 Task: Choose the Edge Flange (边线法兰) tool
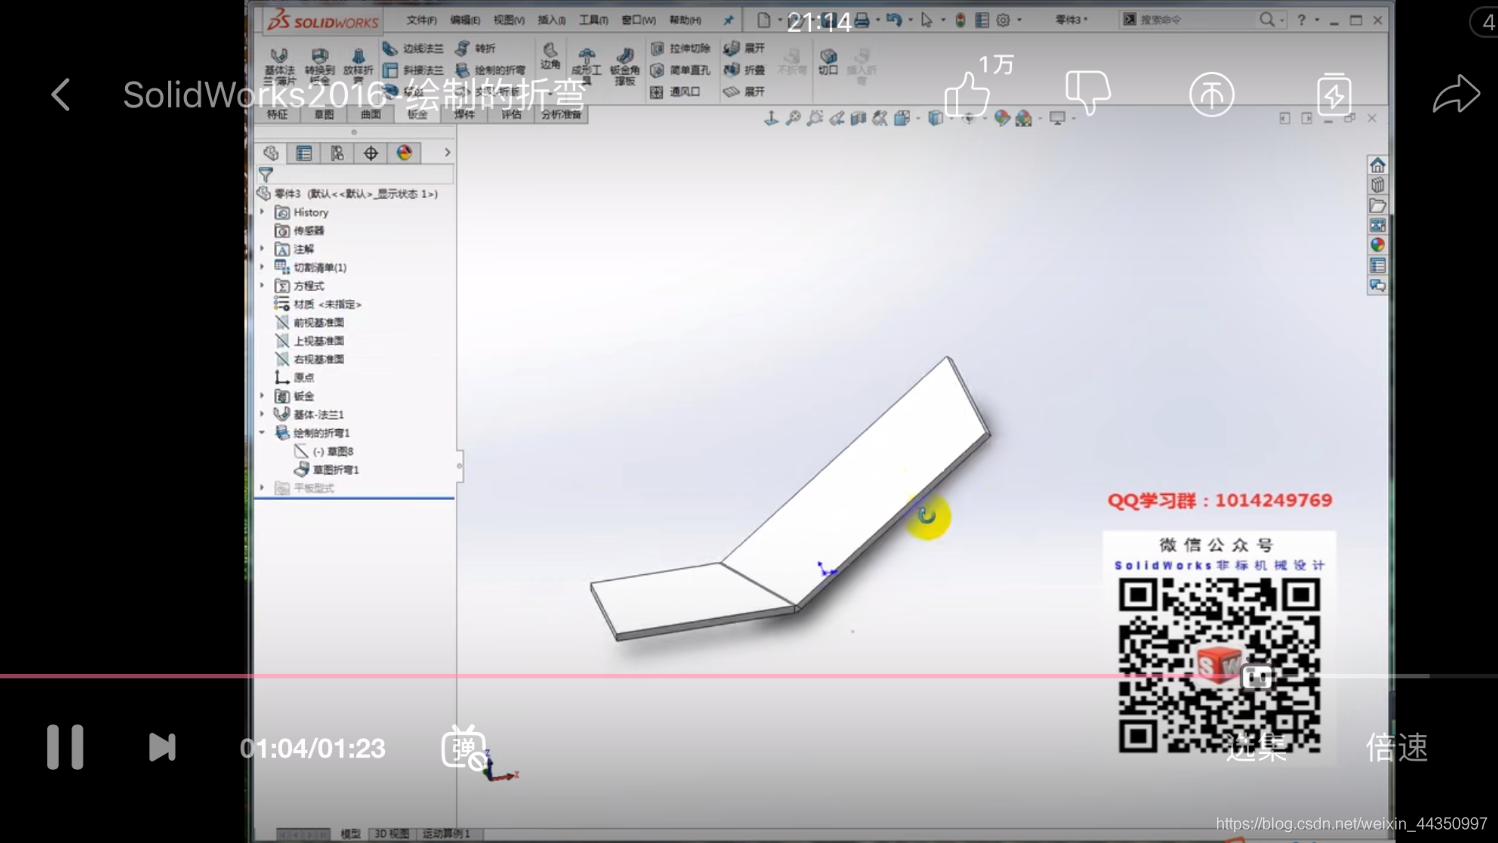coord(412,48)
